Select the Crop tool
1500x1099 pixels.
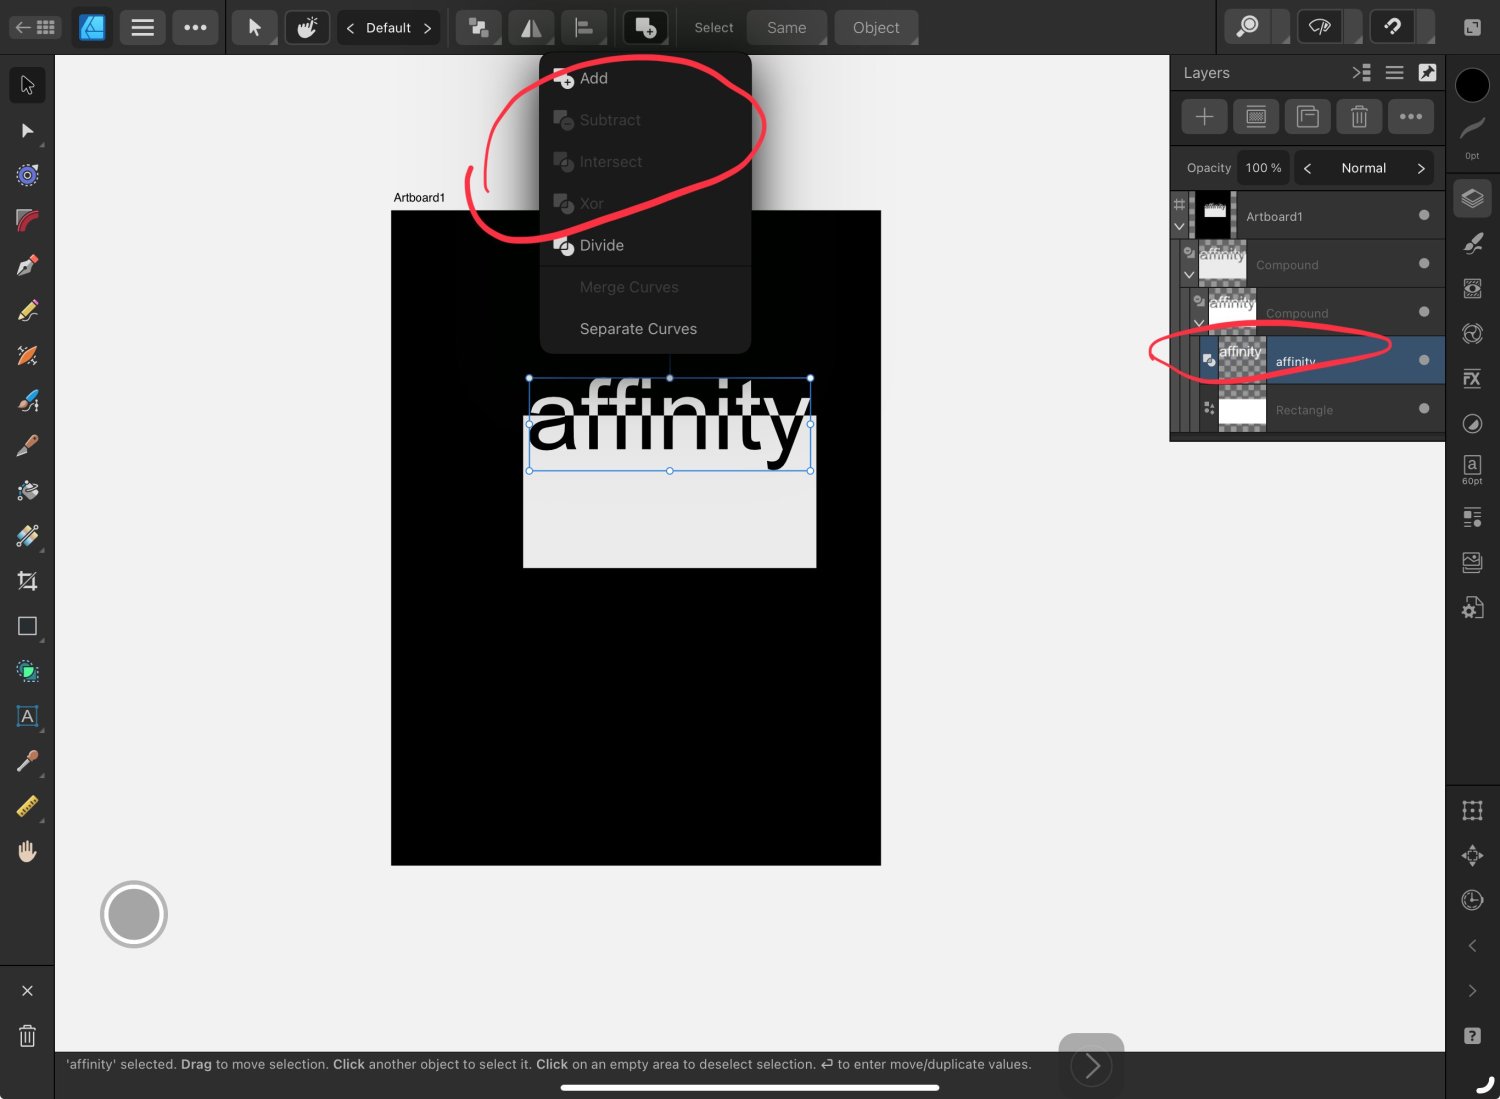tap(27, 581)
